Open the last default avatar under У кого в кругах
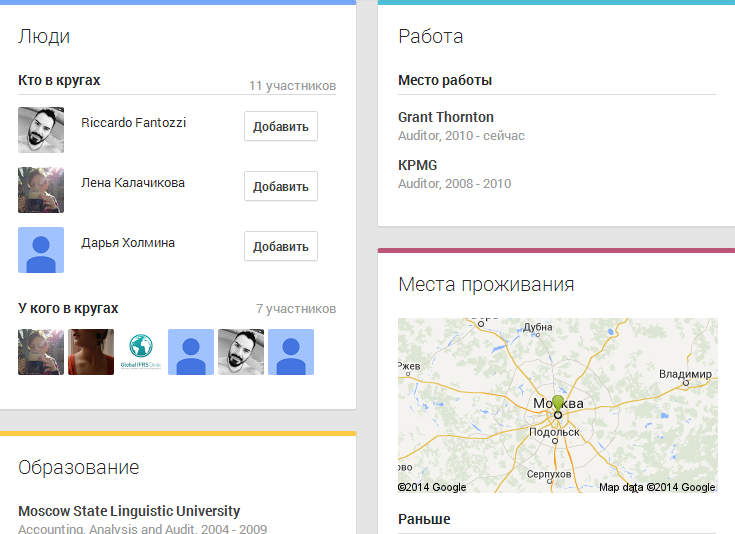 coord(291,352)
